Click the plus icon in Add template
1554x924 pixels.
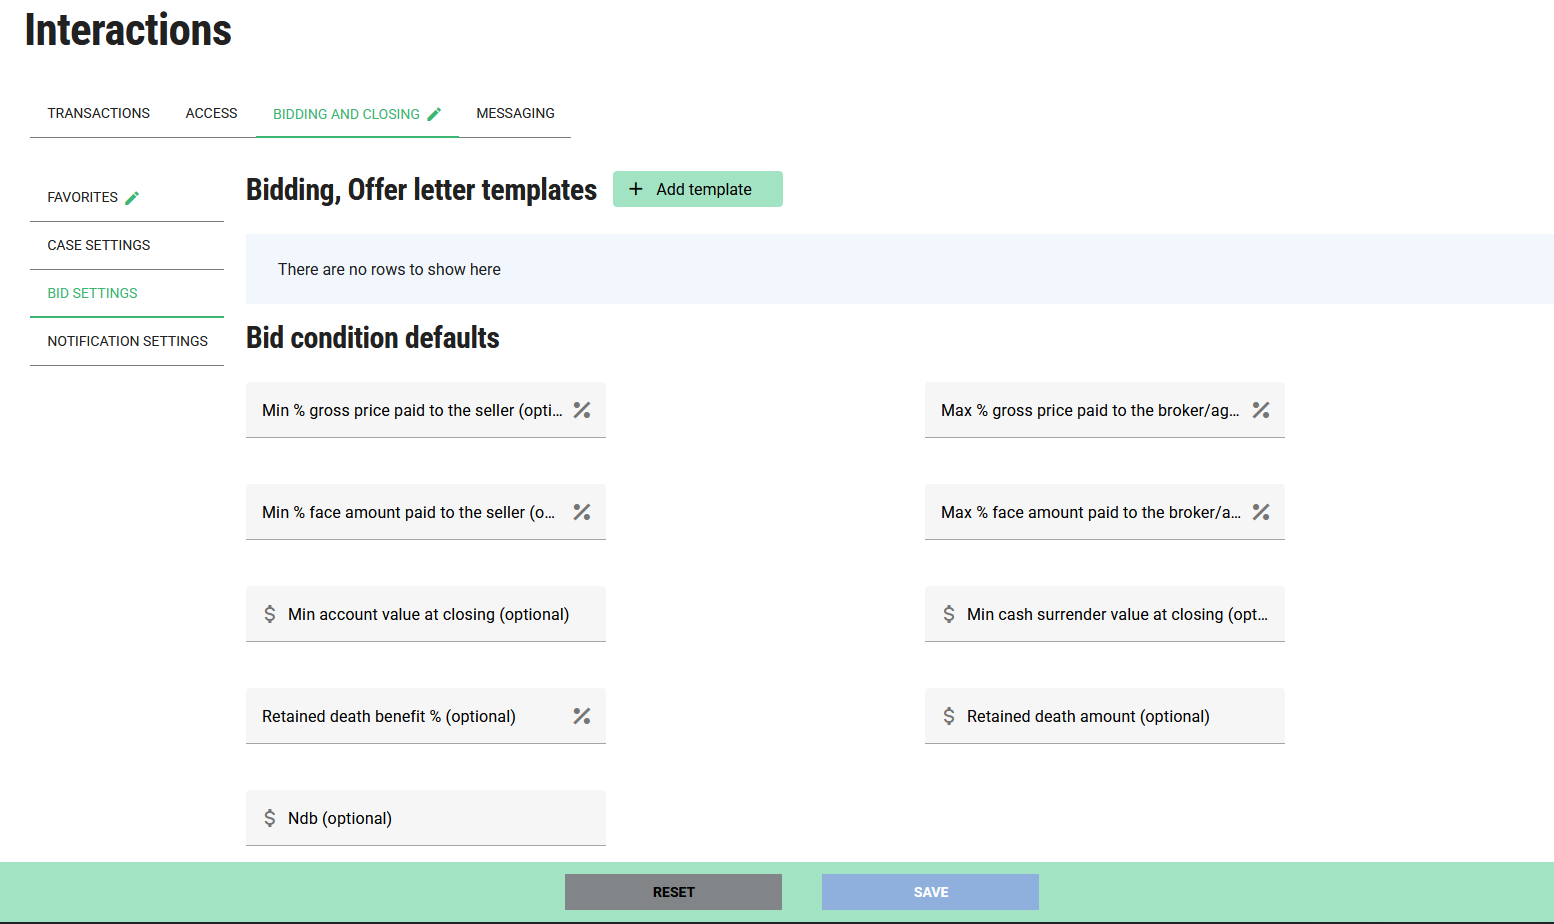[635, 189]
